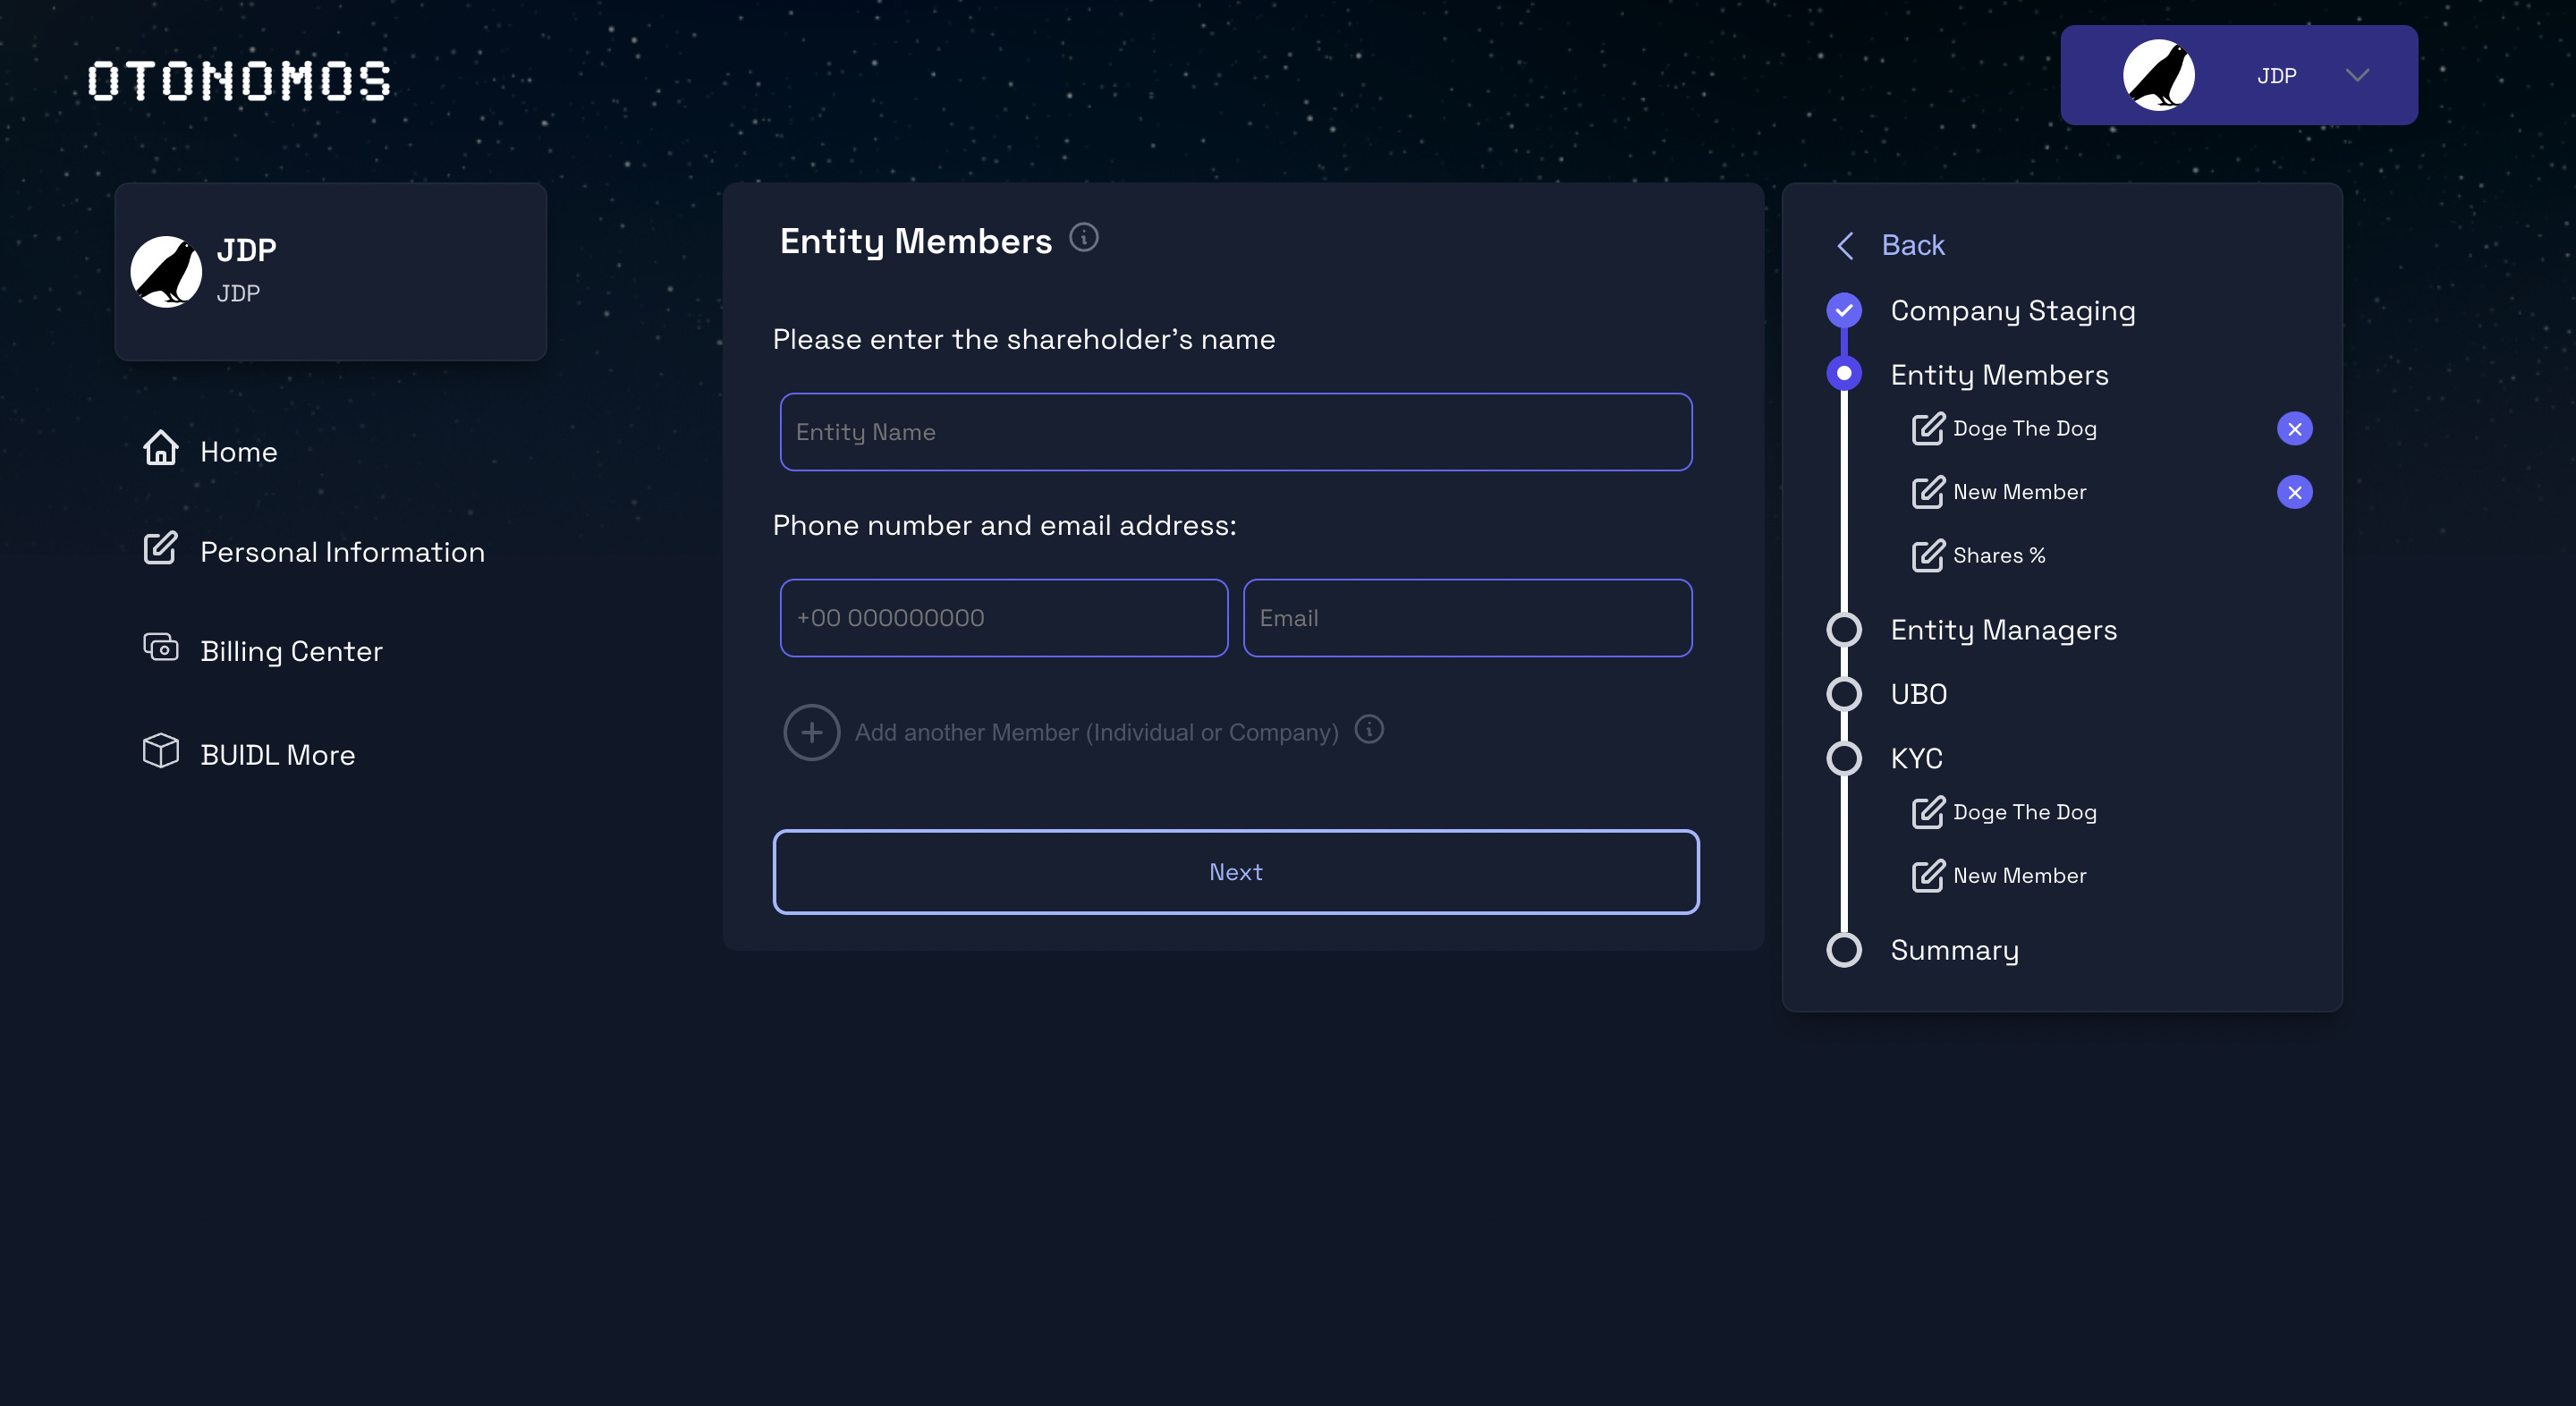Open Billing Center from sidebar
The image size is (2576, 1406).
click(x=290, y=651)
